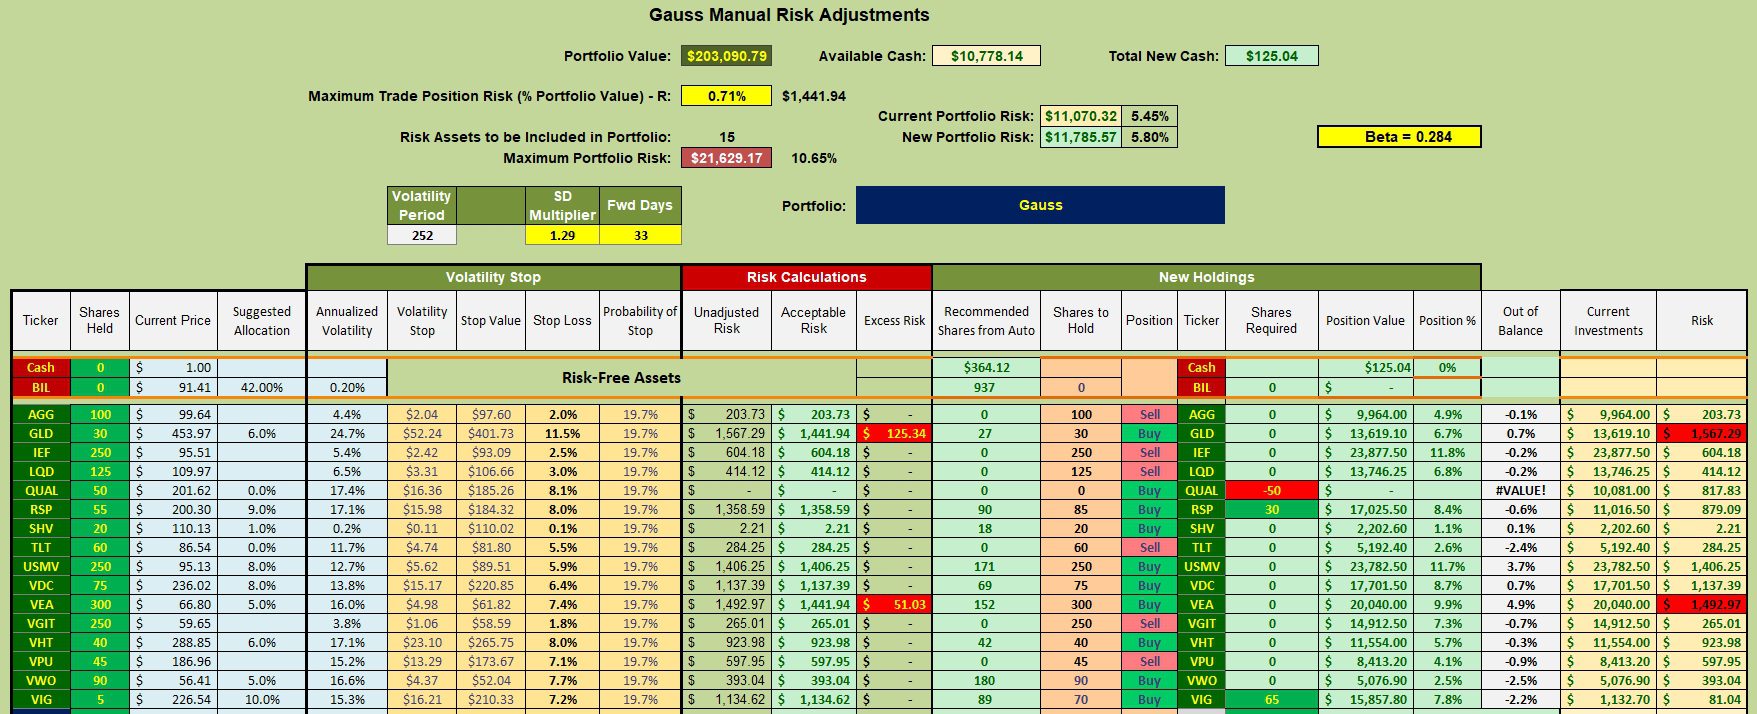Click the Current Portfolio Risk amount $11,070.32
This screenshot has height=714, width=1757.
1081,116
